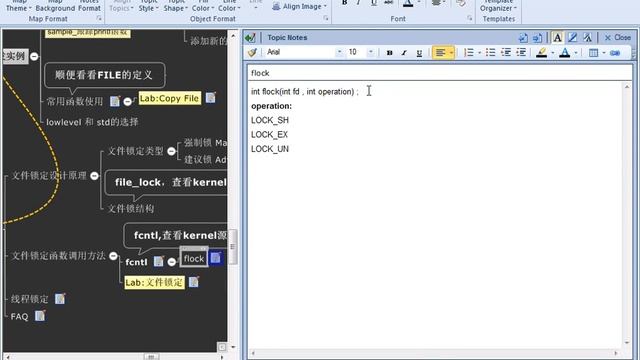Select 'Lab:Copy File' topic
This screenshot has height=360, width=640.
click(x=169, y=98)
